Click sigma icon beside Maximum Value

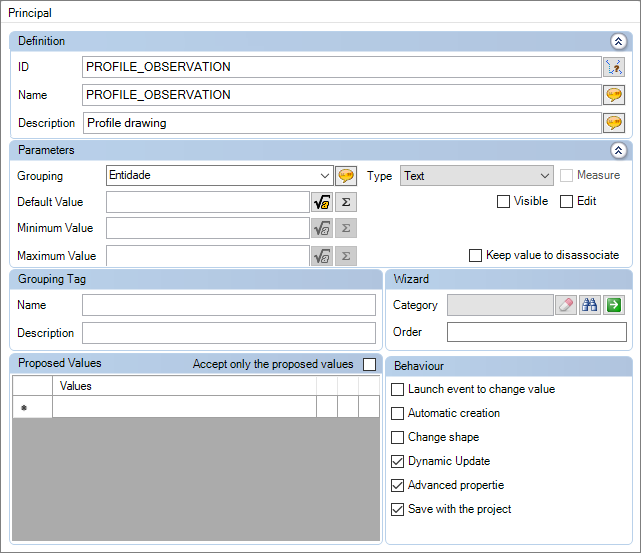[x=346, y=256]
